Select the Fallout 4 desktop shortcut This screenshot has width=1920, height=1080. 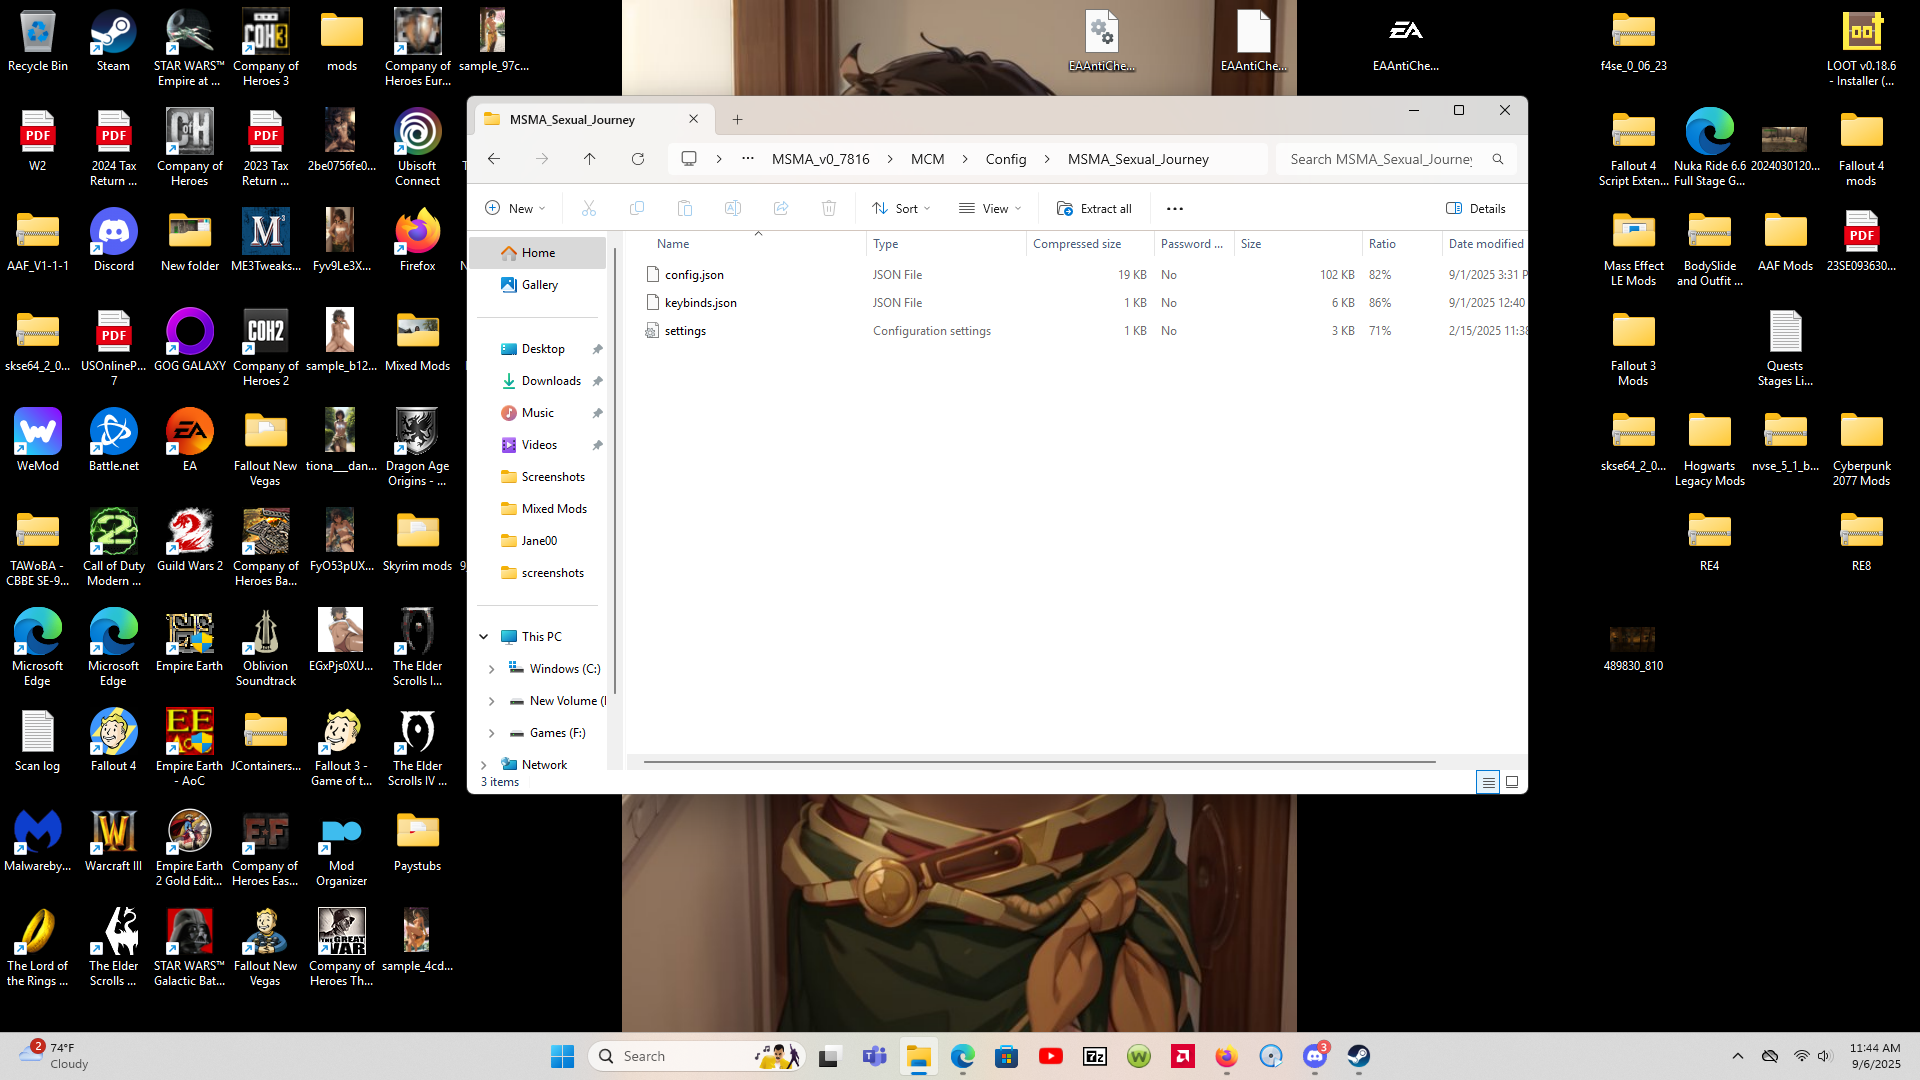click(x=113, y=741)
